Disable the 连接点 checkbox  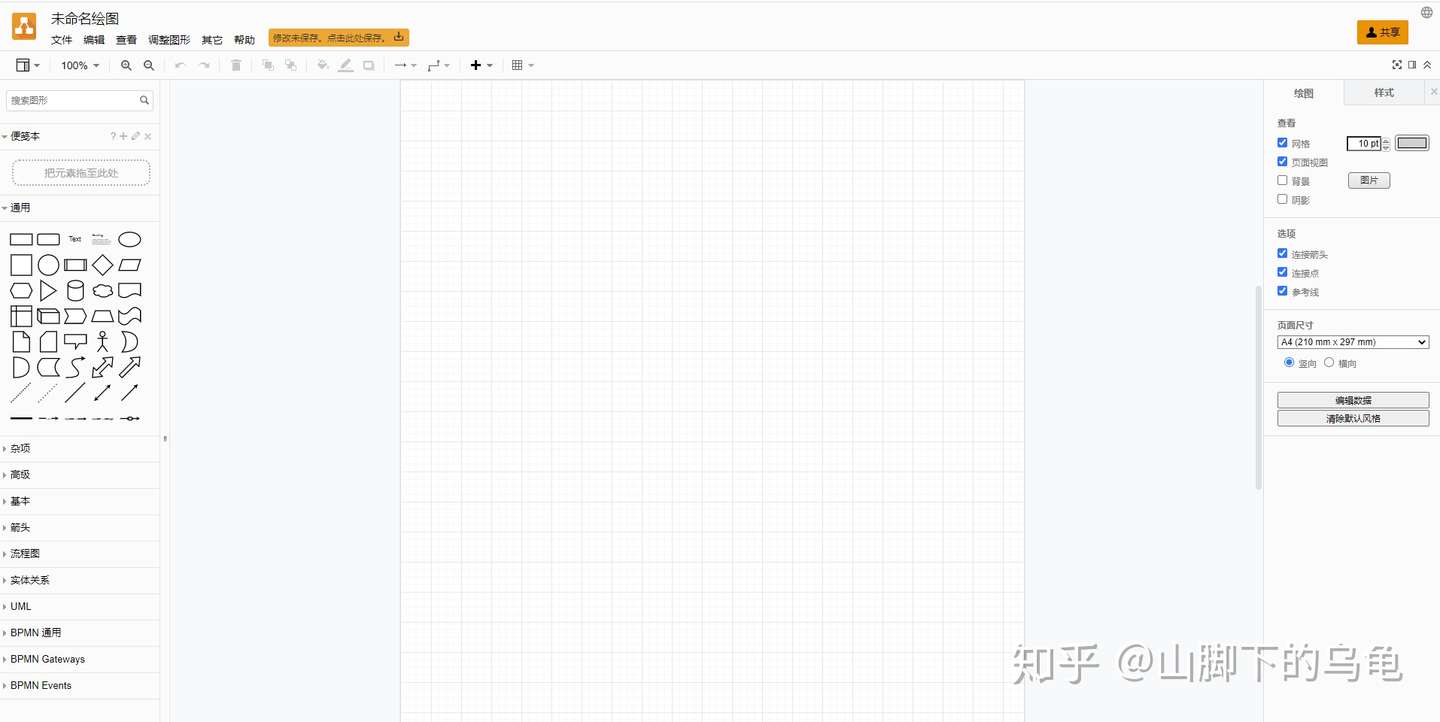(x=1283, y=273)
